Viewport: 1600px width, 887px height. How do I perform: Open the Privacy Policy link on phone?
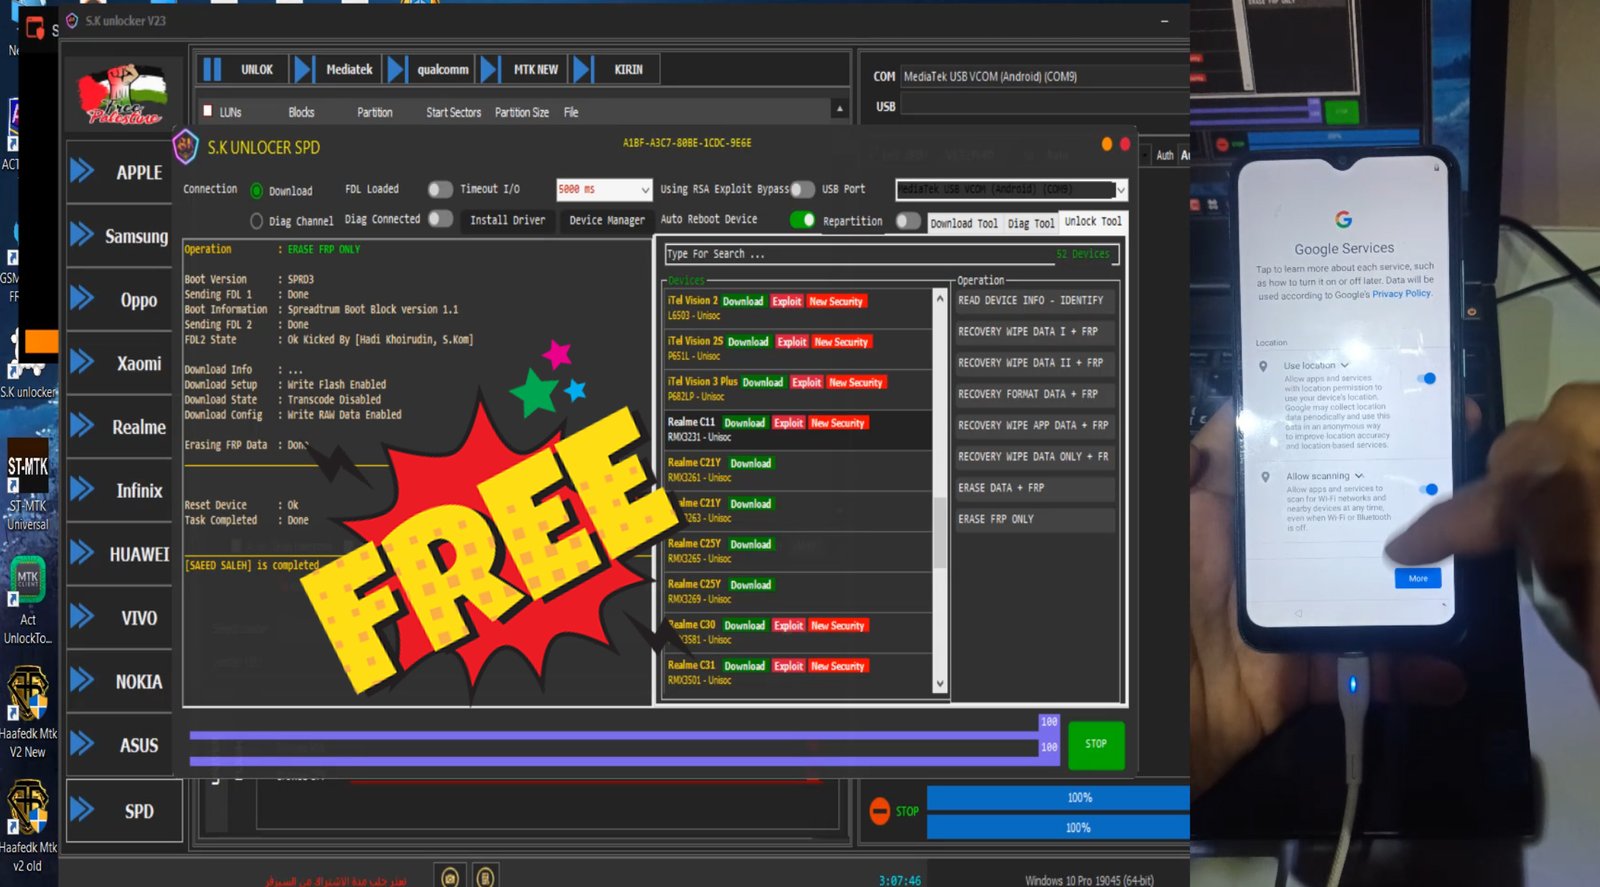(1401, 293)
